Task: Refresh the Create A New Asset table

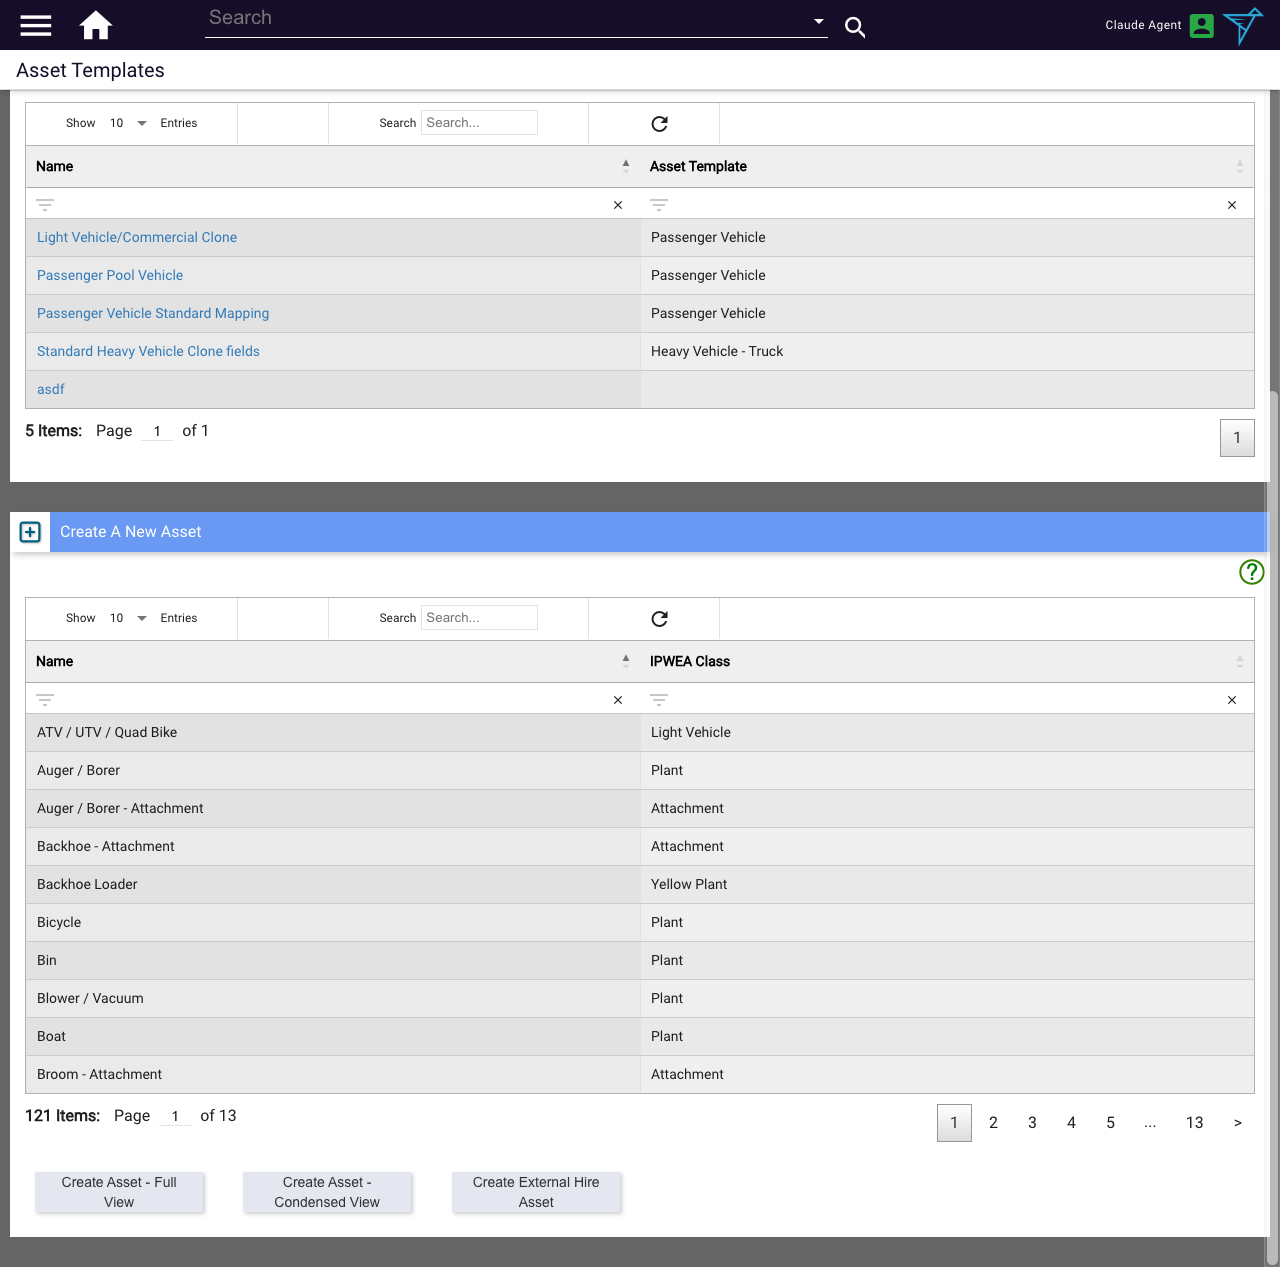Action: tap(659, 619)
